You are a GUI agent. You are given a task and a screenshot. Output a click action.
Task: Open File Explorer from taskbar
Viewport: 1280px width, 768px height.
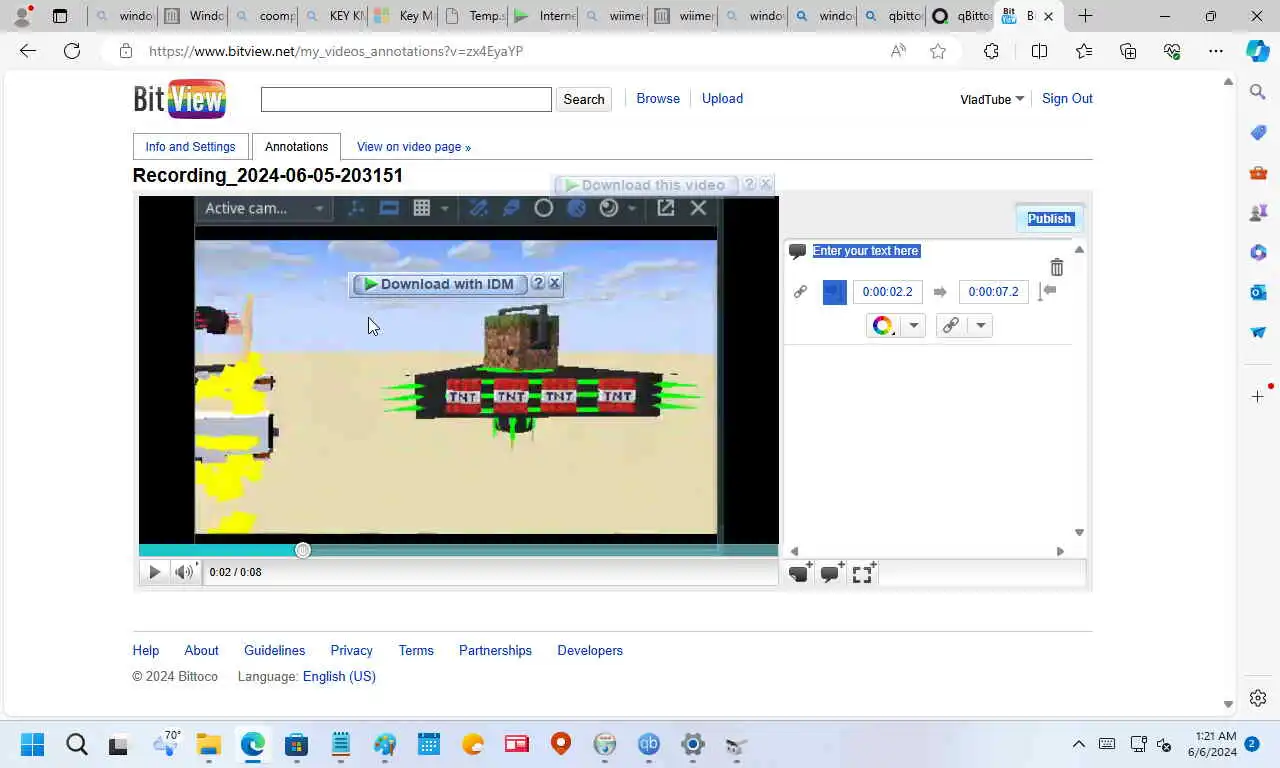208,744
